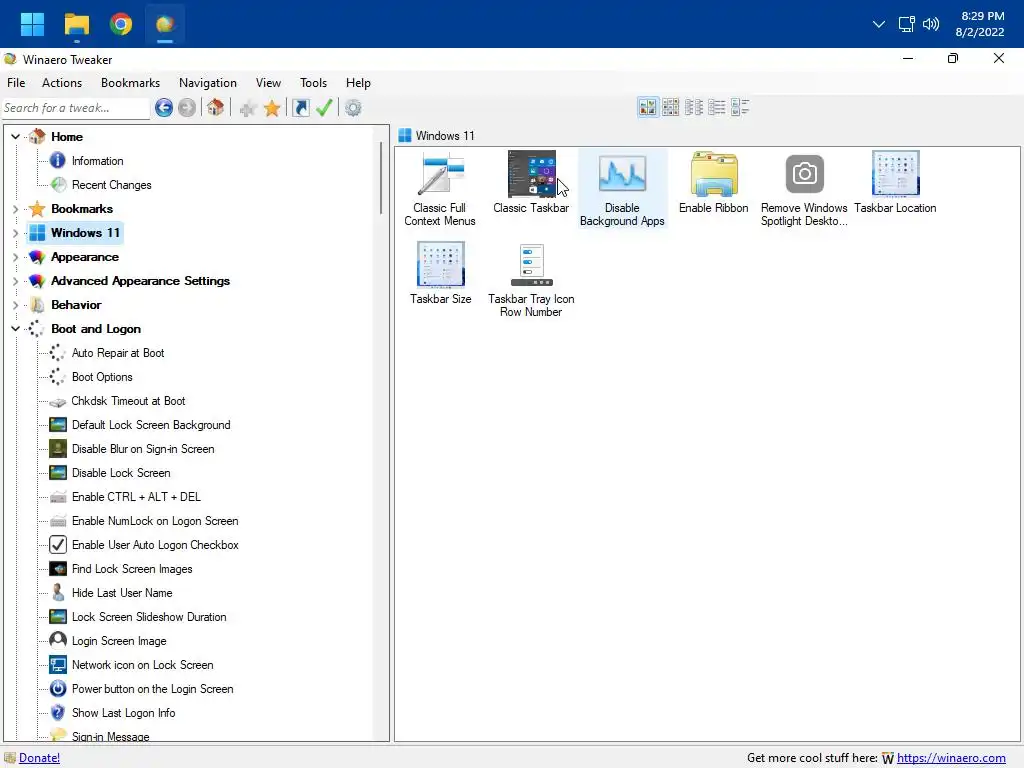Open the Classic Full Context Menus tweak
The height and width of the screenshot is (768, 1024).
[x=440, y=189]
